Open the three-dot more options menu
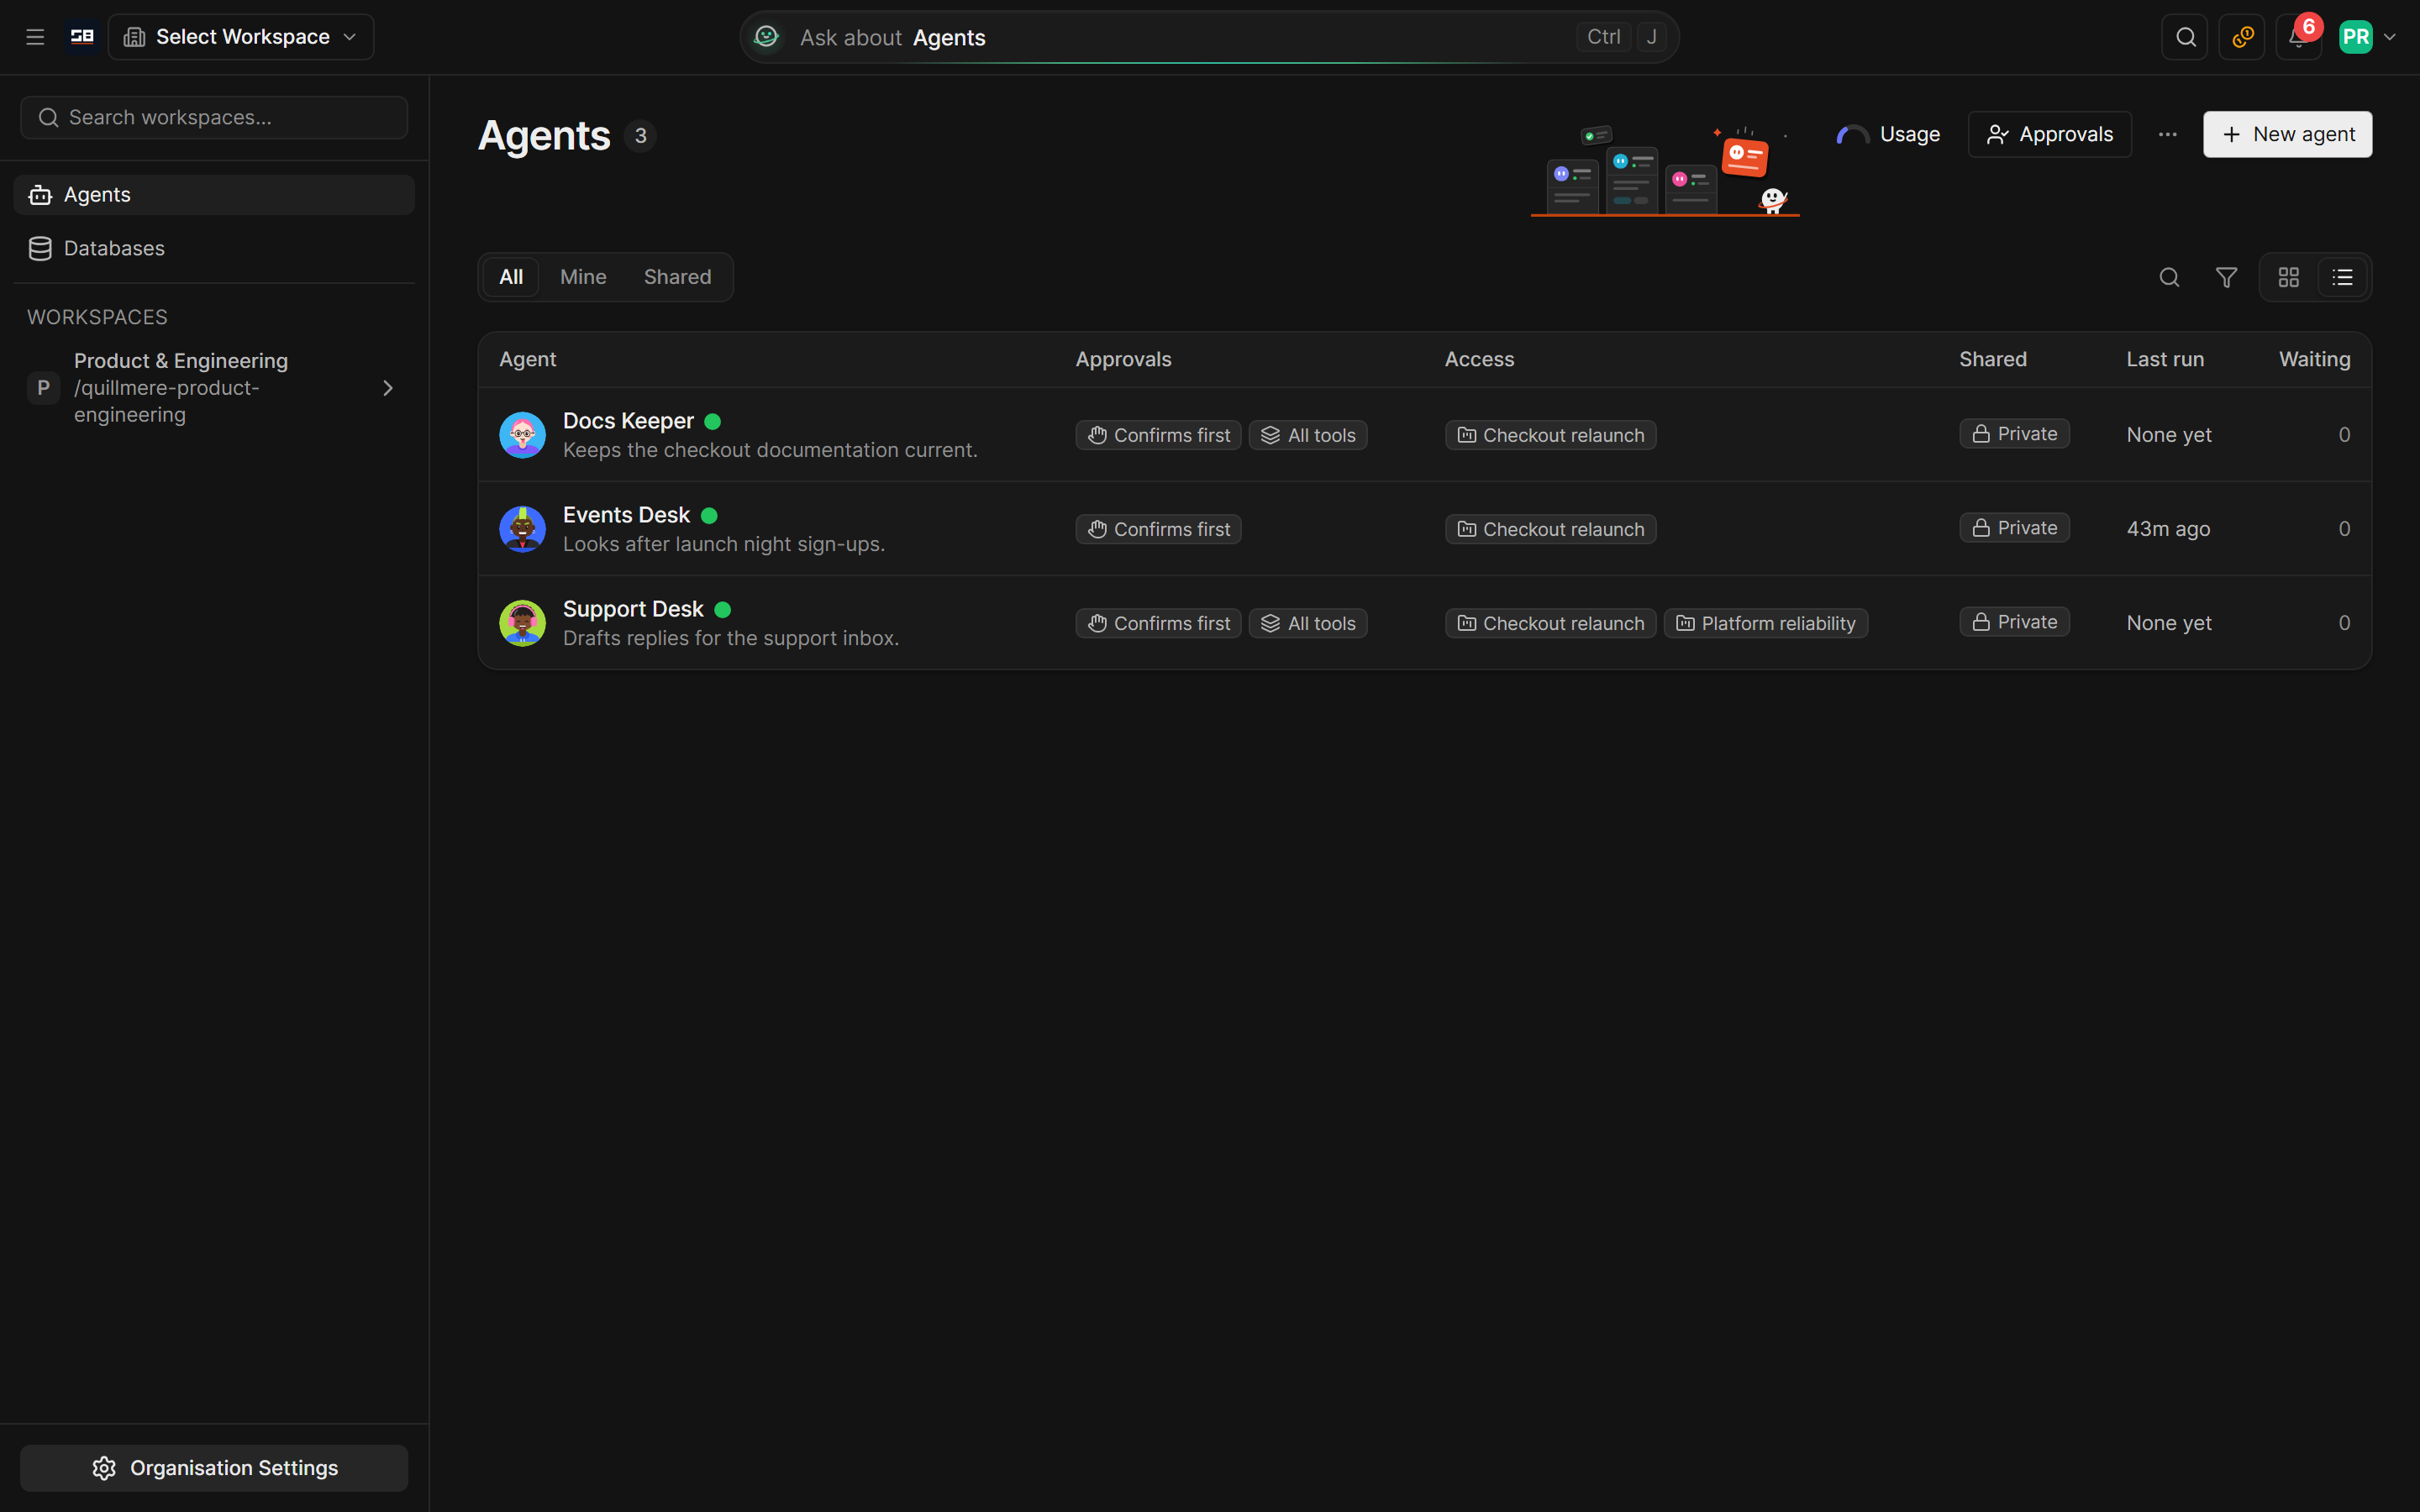Viewport: 2420px width, 1512px height. pos(2167,134)
